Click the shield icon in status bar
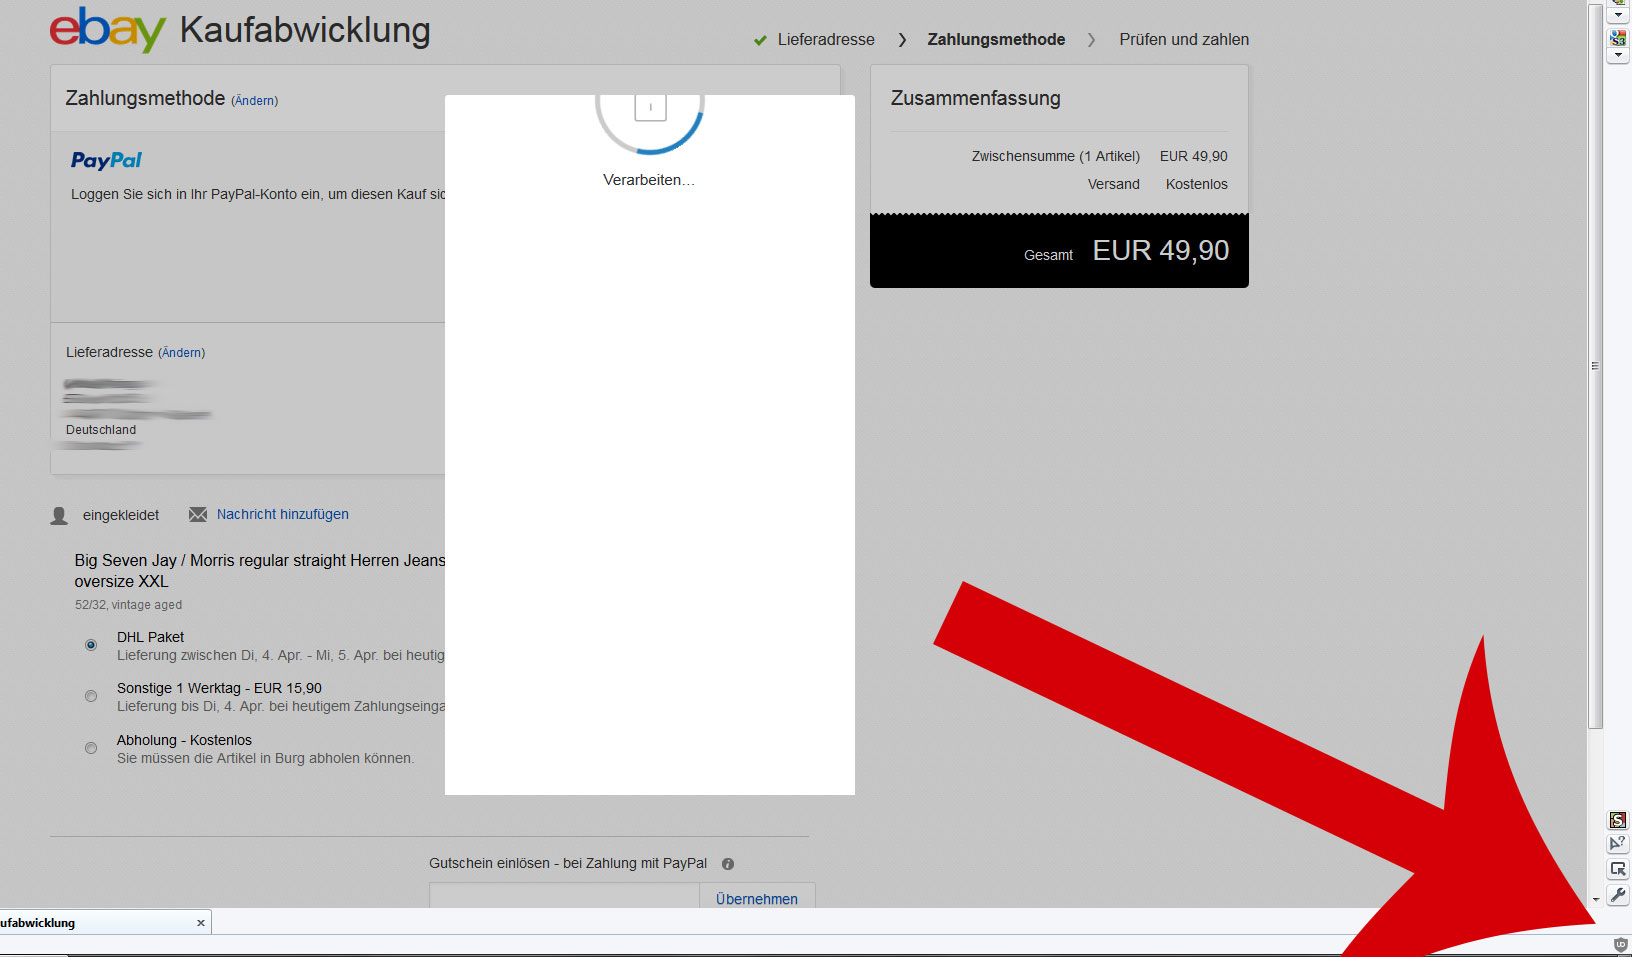 pos(1620,945)
